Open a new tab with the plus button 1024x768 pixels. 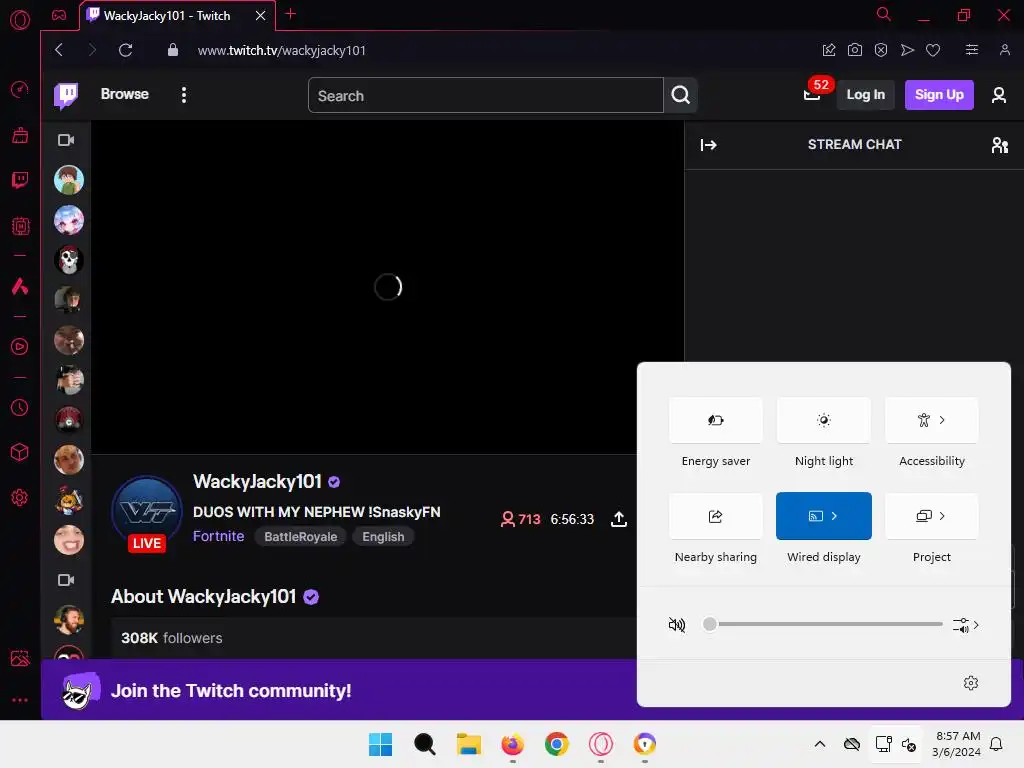pos(291,14)
